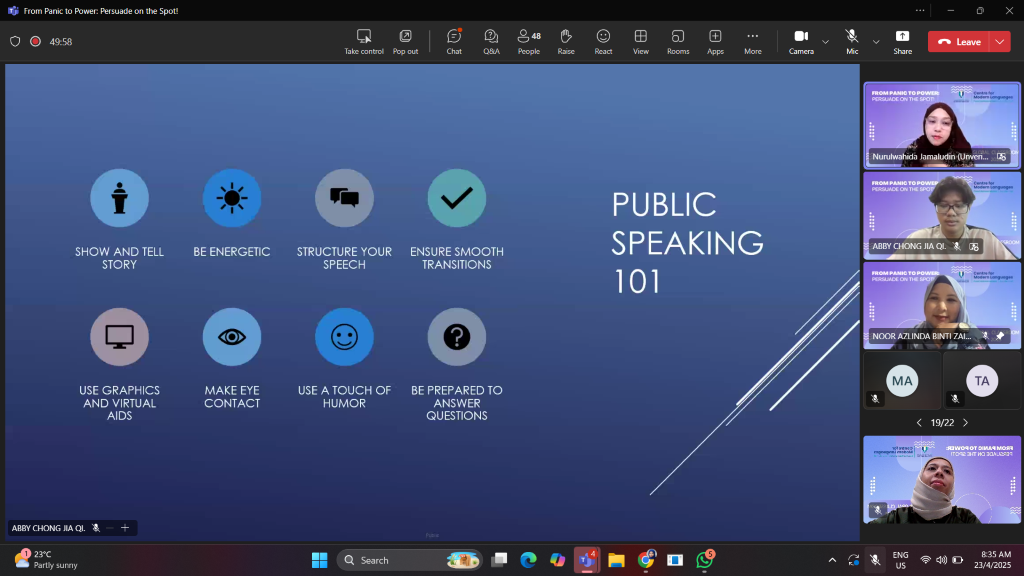Show the People participant list
The image size is (1024, 576).
528,41
